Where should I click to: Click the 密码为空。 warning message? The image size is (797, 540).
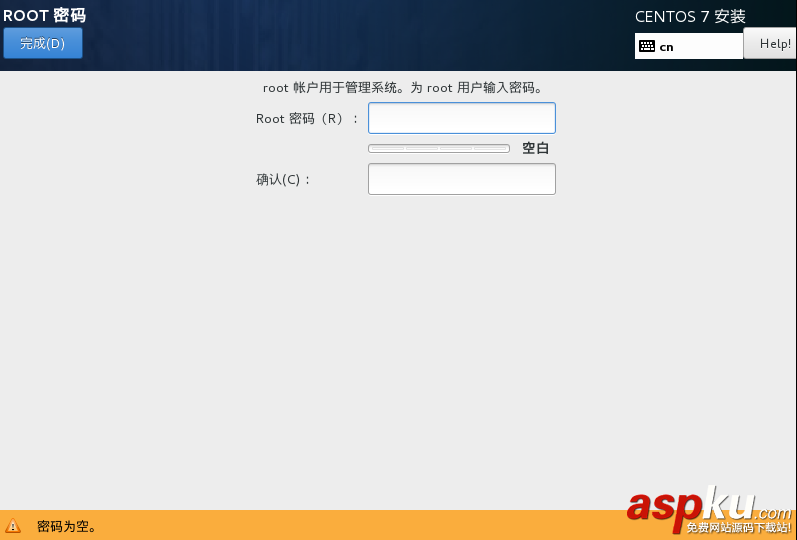pyautogui.click(x=67, y=526)
